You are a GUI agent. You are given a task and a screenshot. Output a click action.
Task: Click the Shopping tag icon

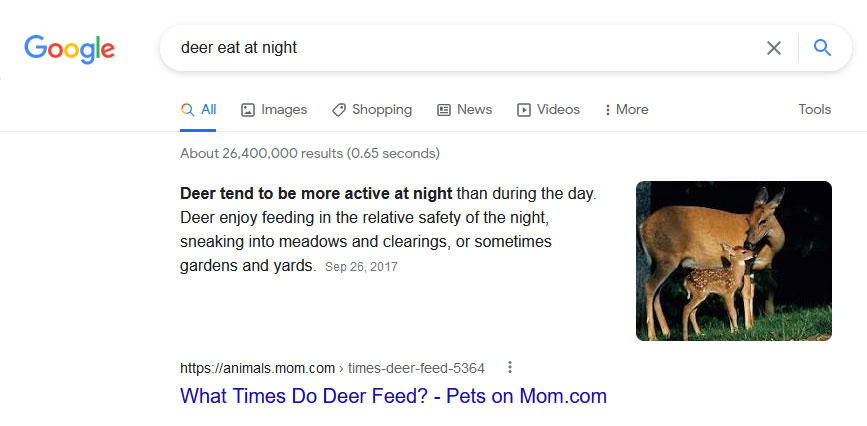pyautogui.click(x=338, y=110)
